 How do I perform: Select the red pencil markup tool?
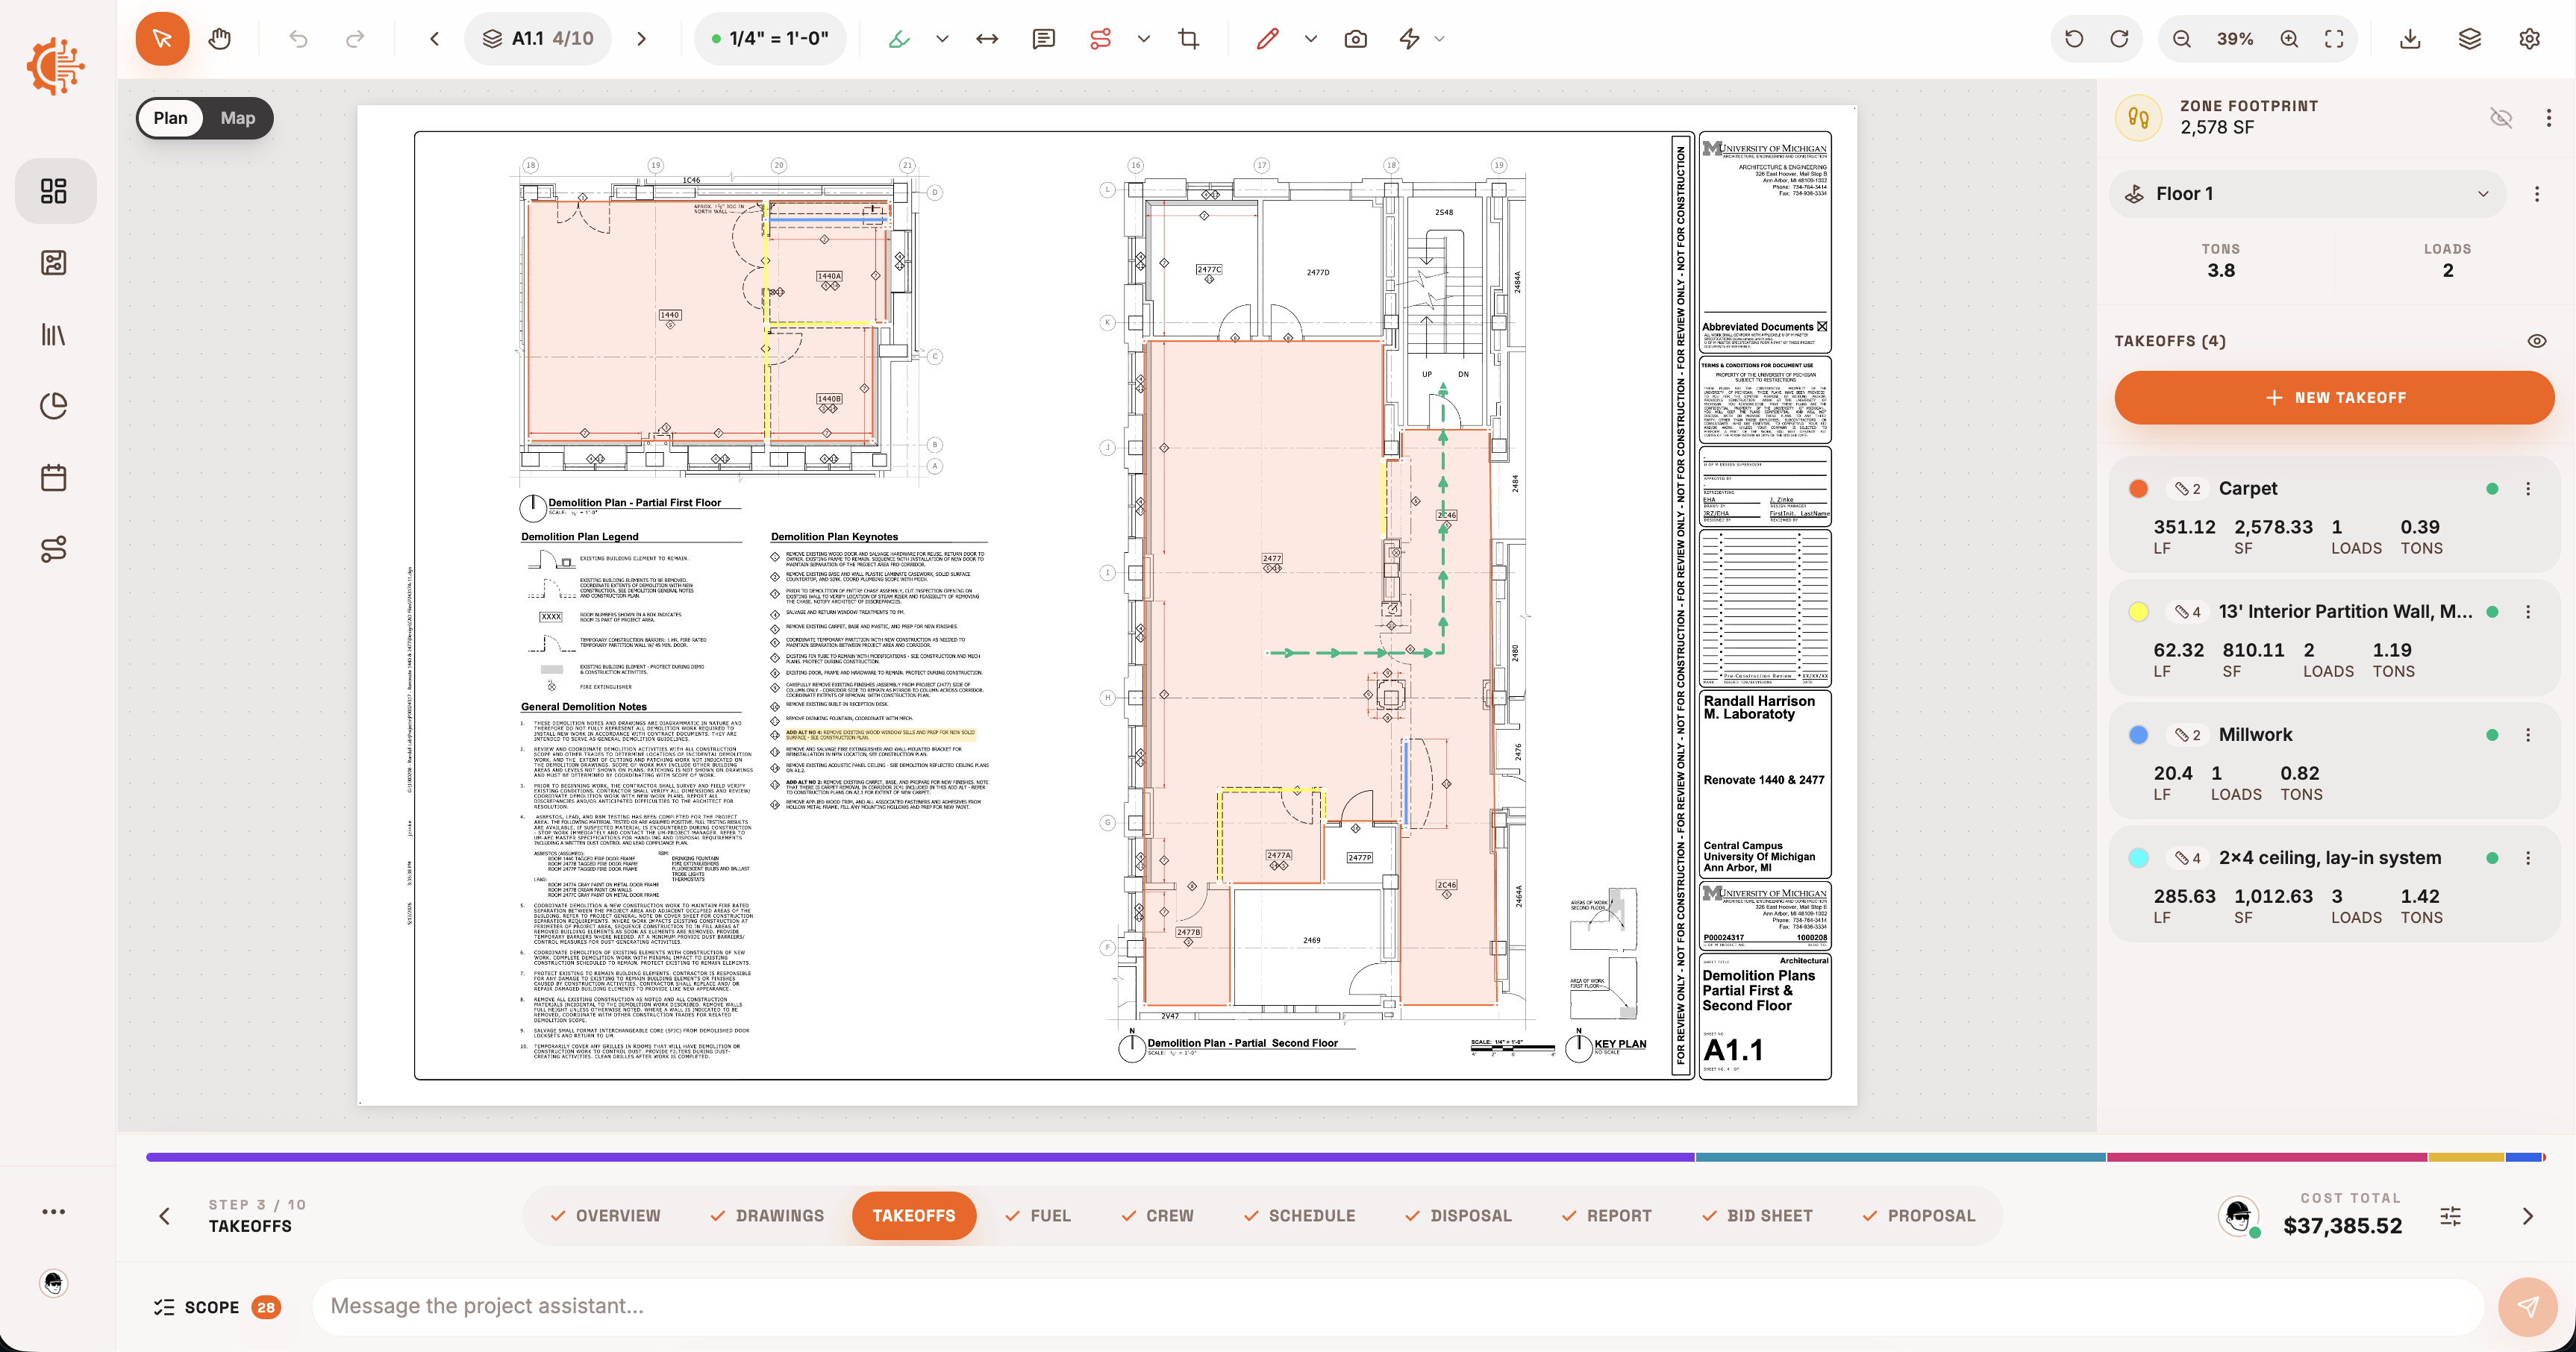point(1267,39)
